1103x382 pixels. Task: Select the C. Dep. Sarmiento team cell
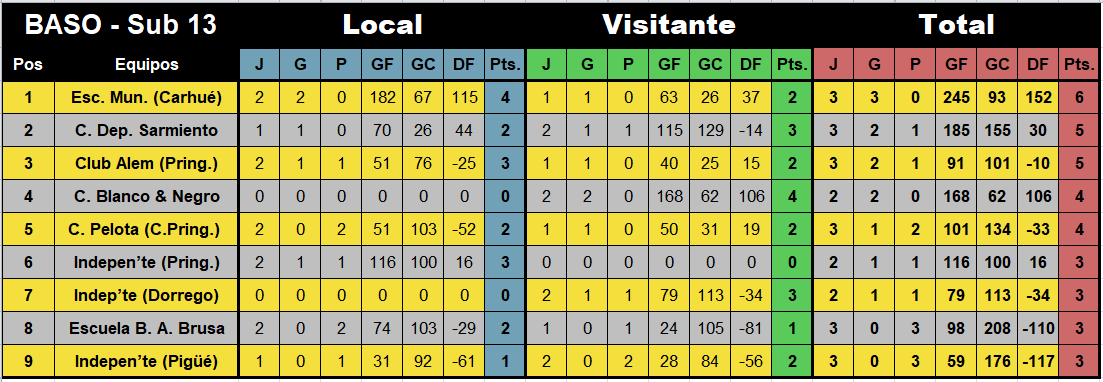tap(147, 131)
